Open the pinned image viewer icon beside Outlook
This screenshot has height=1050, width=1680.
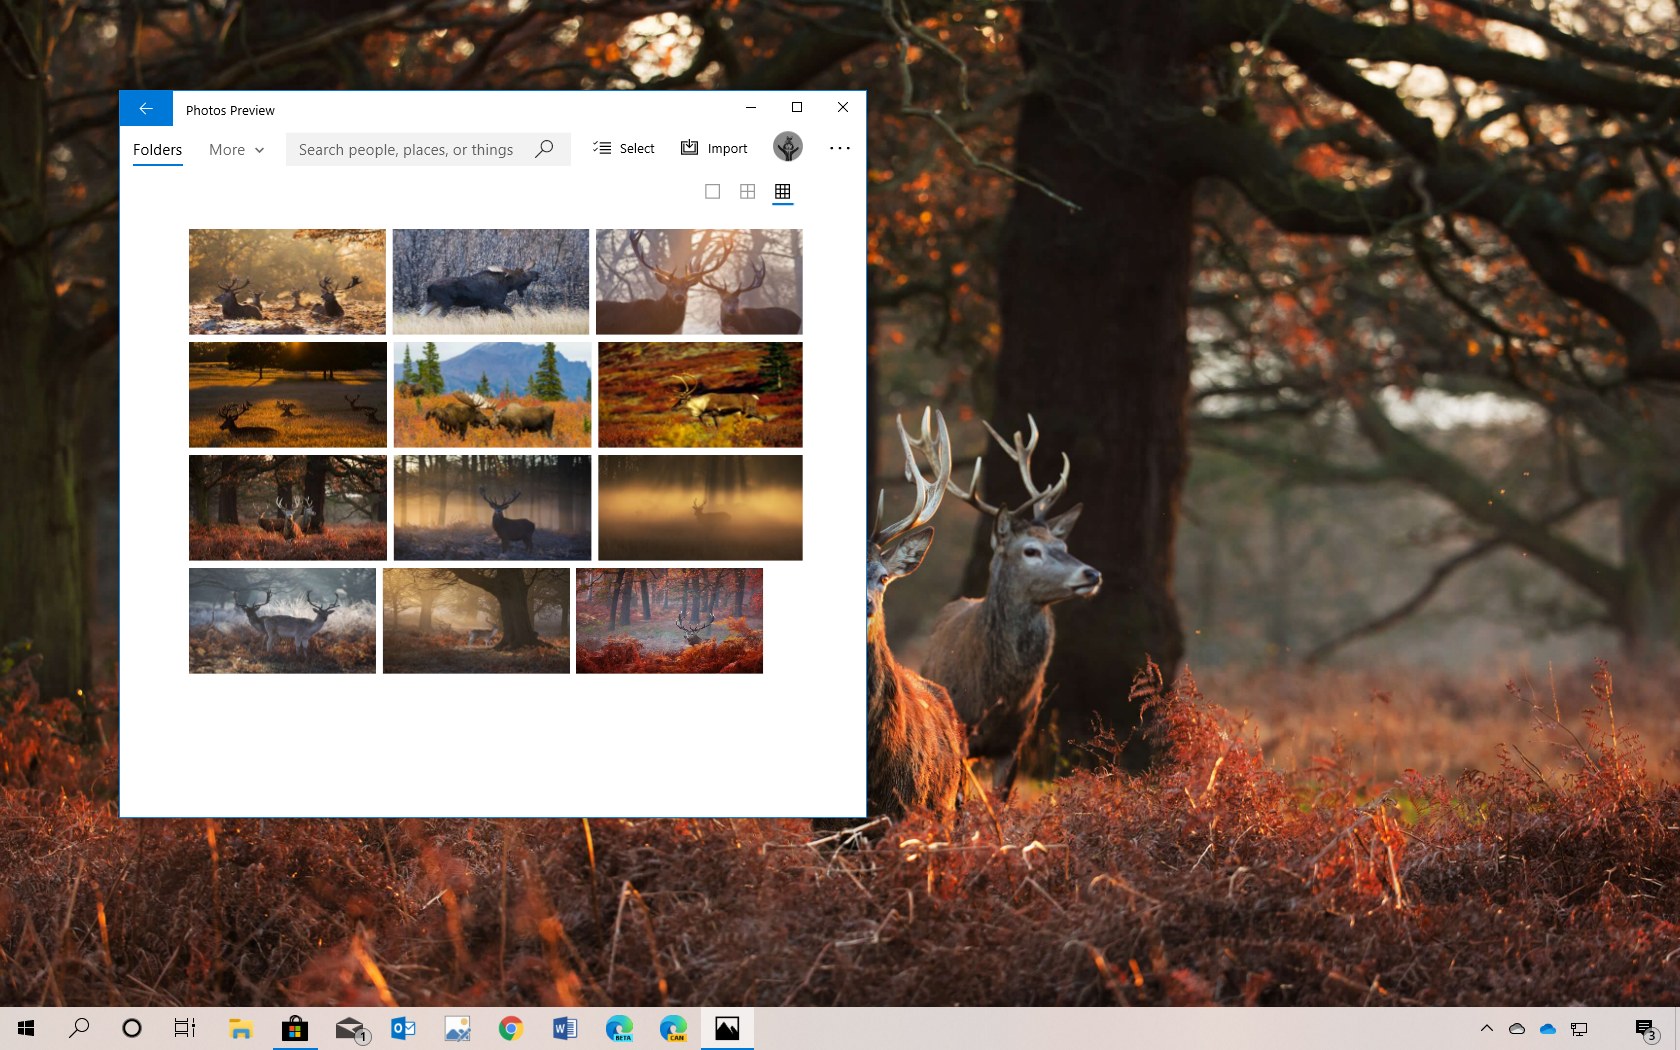(x=457, y=1028)
